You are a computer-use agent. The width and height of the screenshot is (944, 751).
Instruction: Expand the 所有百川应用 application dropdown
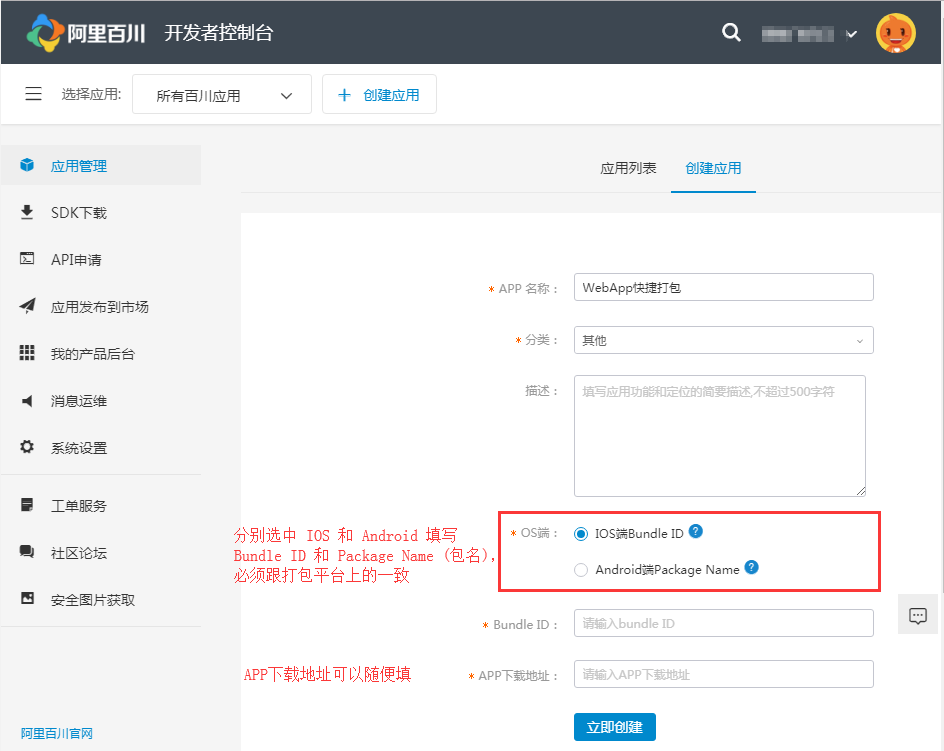[222, 95]
